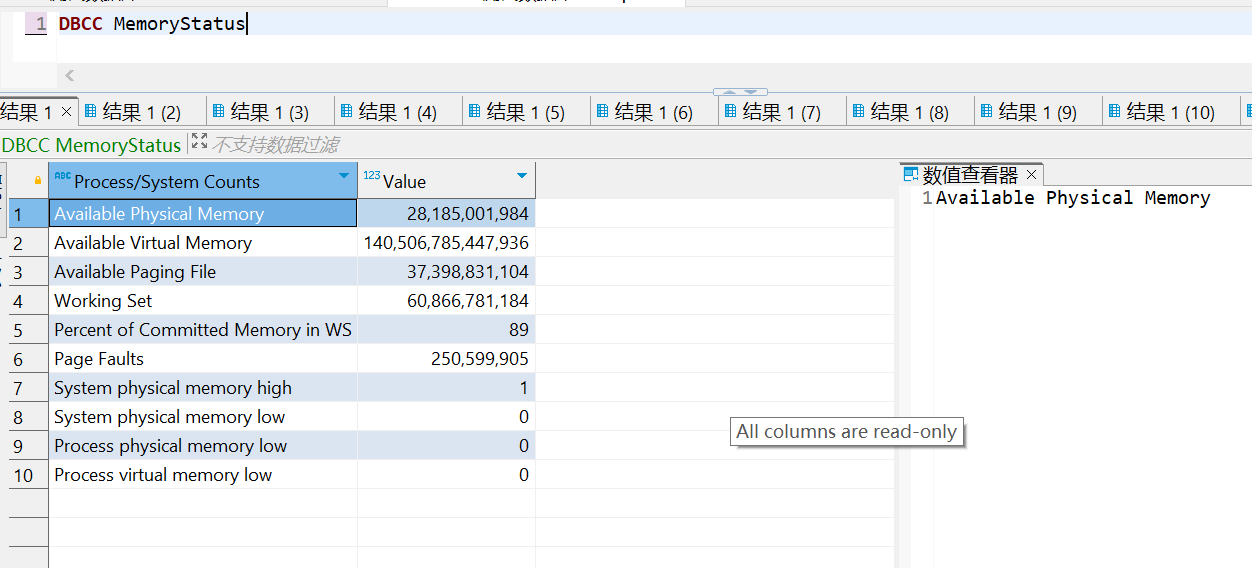Open the Value column dropdown arrow
The width and height of the screenshot is (1252, 568).
(521, 177)
